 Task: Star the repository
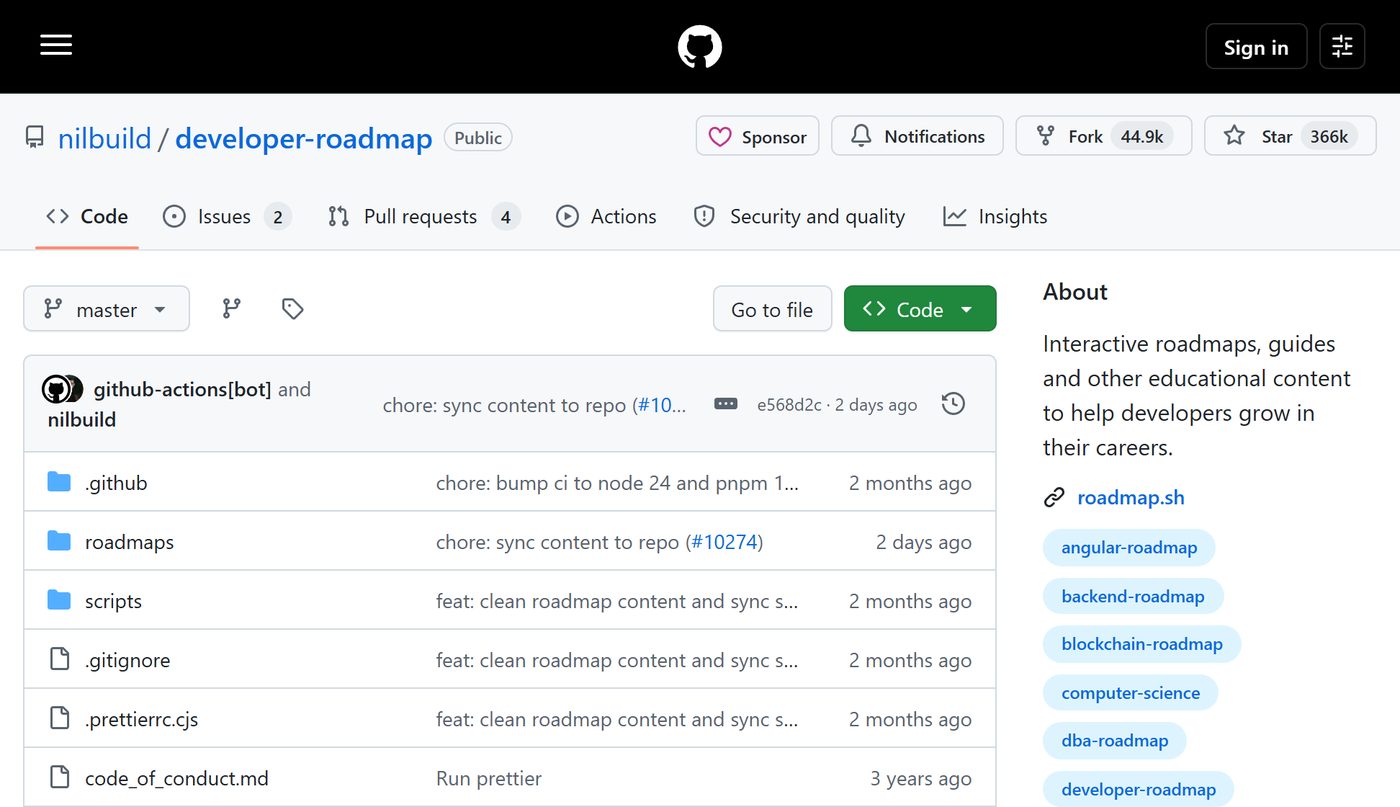pyautogui.click(x=1290, y=136)
